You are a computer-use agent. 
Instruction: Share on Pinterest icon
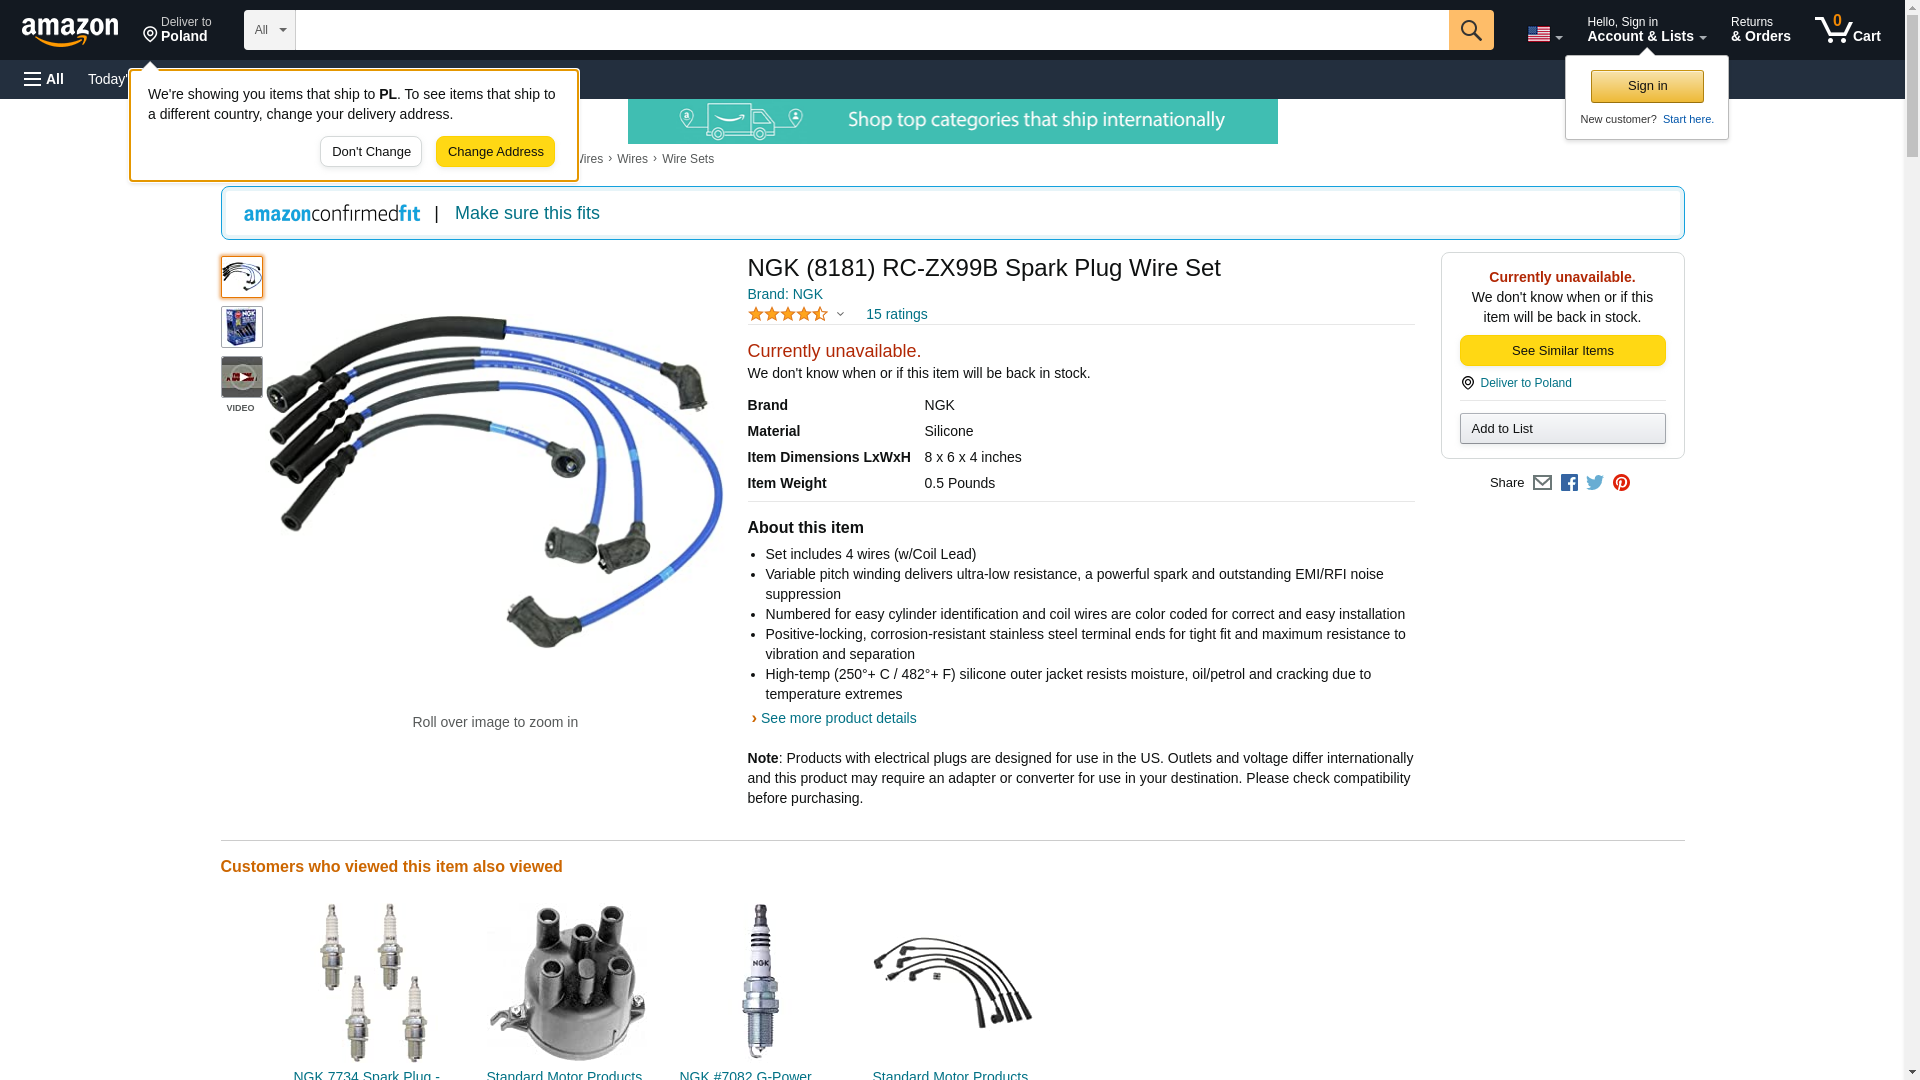[1621, 483]
